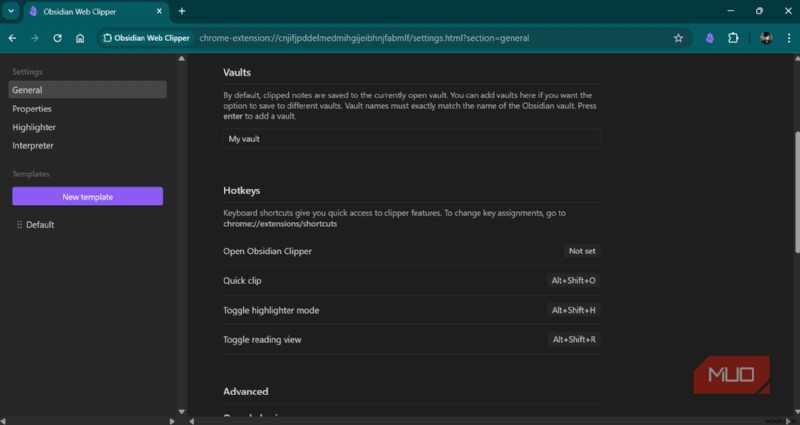Click the sidebar horizontal scroll right arrow
The height and width of the screenshot is (425, 800).
click(x=172, y=421)
